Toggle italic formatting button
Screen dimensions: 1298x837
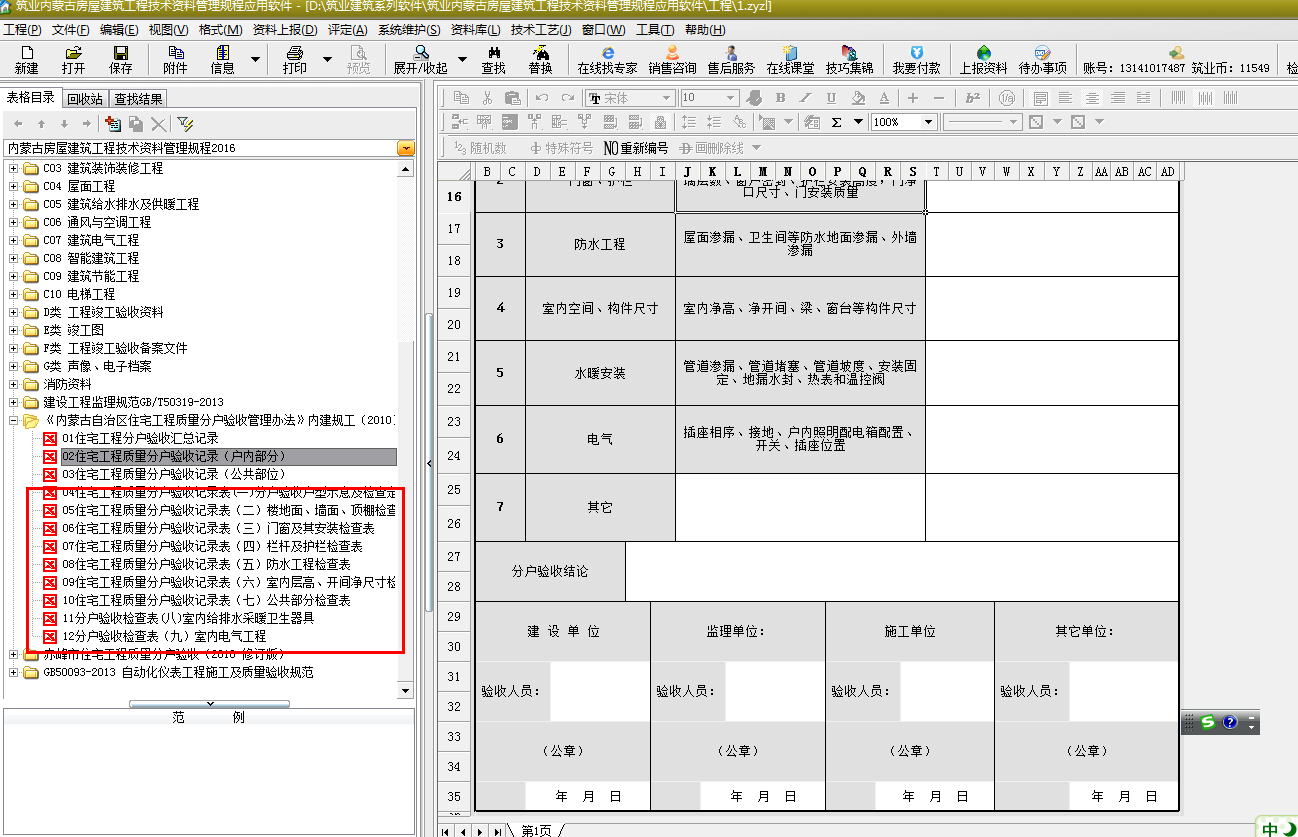[x=806, y=98]
